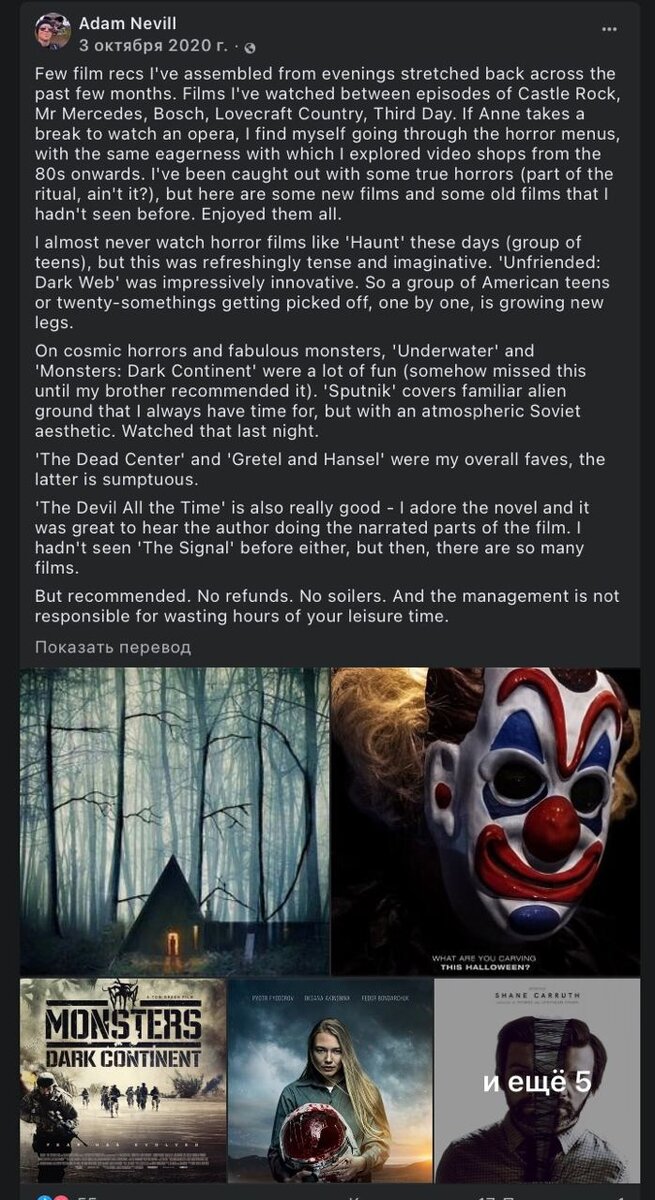Visit the Adam Nevill profile name link
The image size is (655, 1200).
(126, 22)
